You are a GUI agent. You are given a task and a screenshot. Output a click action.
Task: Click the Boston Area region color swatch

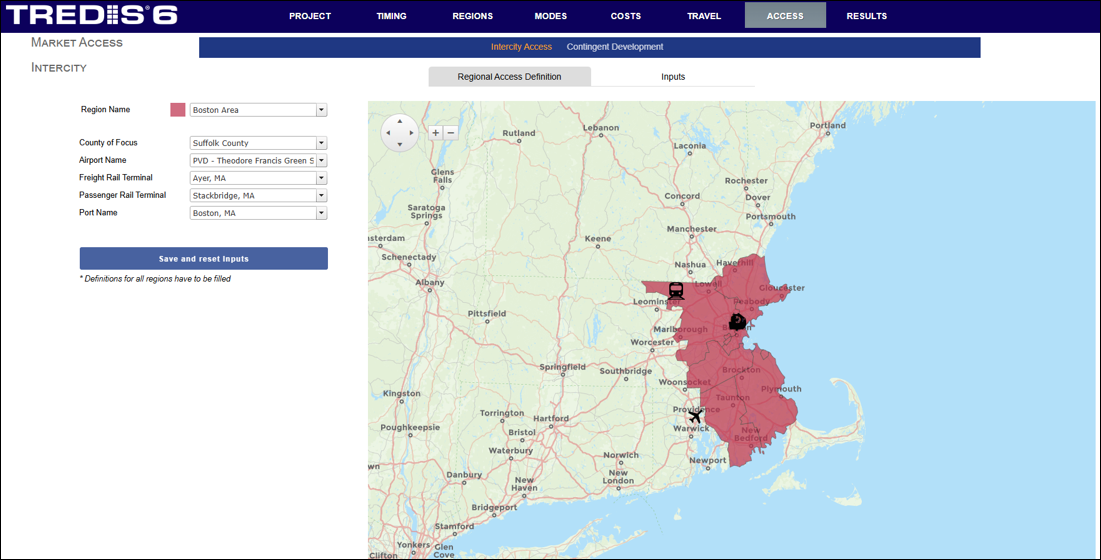pyautogui.click(x=178, y=110)
